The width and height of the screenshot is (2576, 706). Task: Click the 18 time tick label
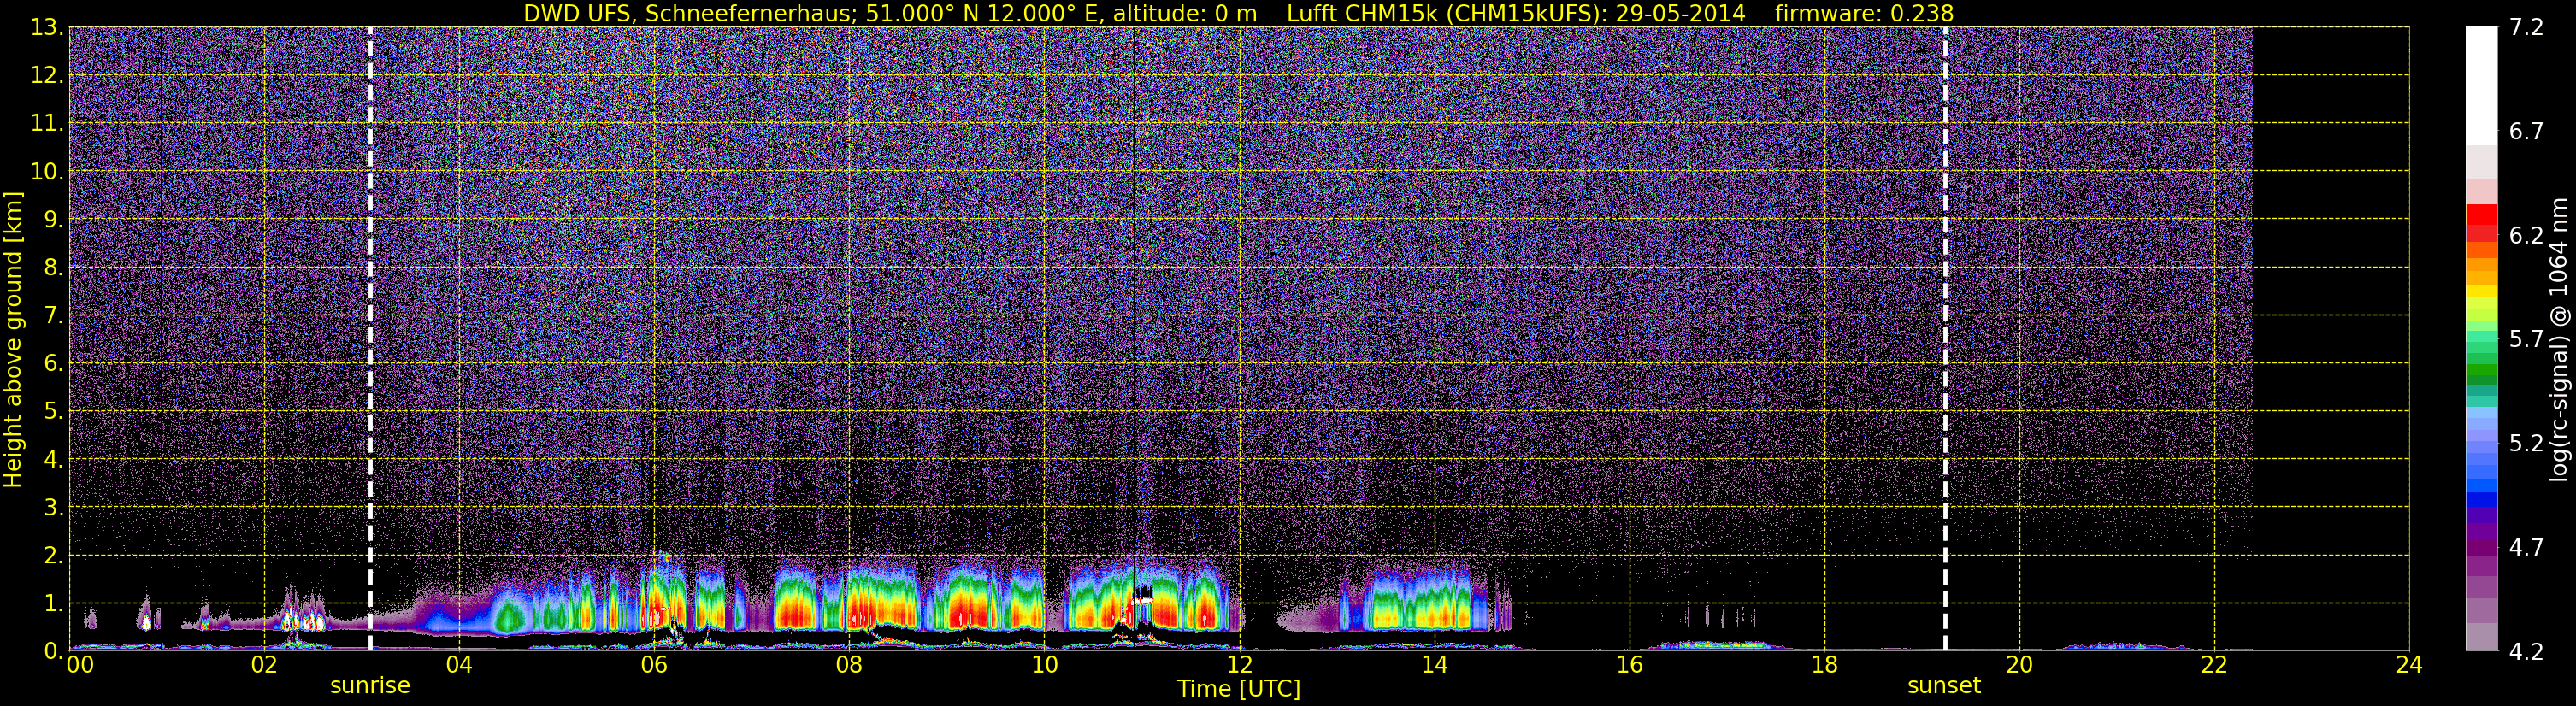1824,666
